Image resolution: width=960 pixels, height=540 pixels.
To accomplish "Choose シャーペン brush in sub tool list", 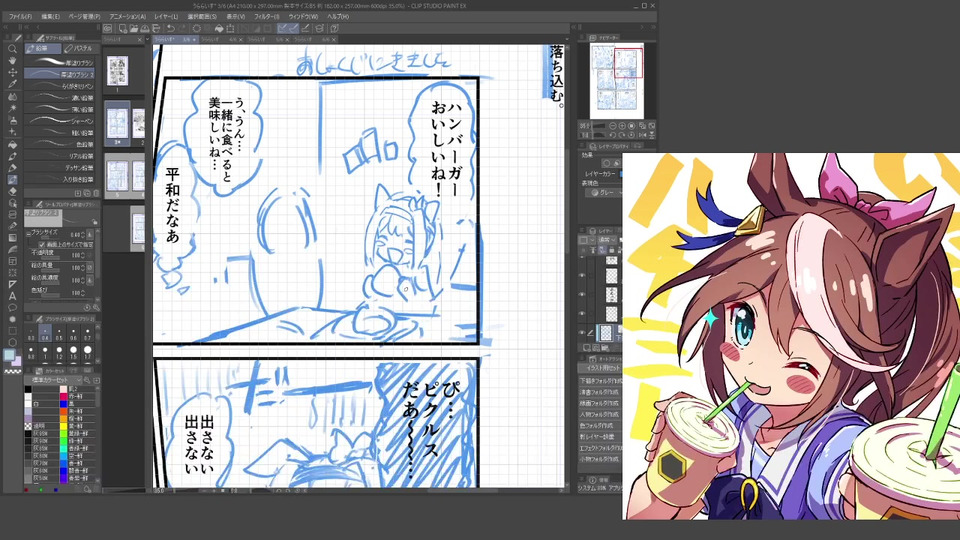I will (60, 121).
